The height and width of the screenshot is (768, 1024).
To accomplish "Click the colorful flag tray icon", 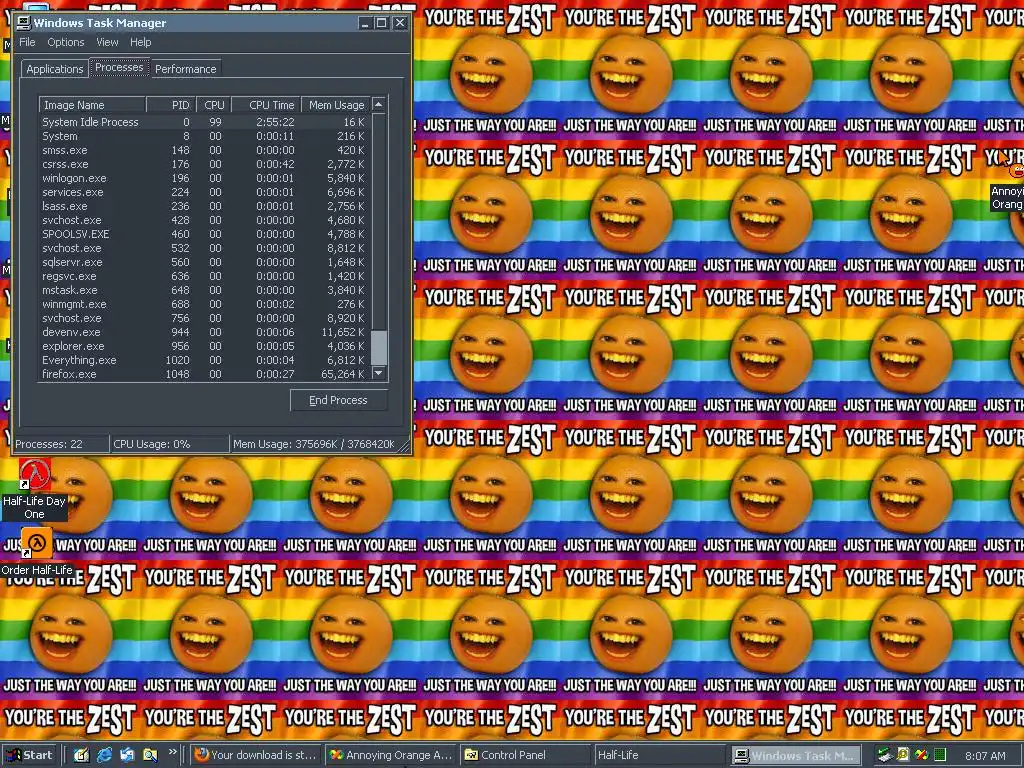I will (921, 755).
